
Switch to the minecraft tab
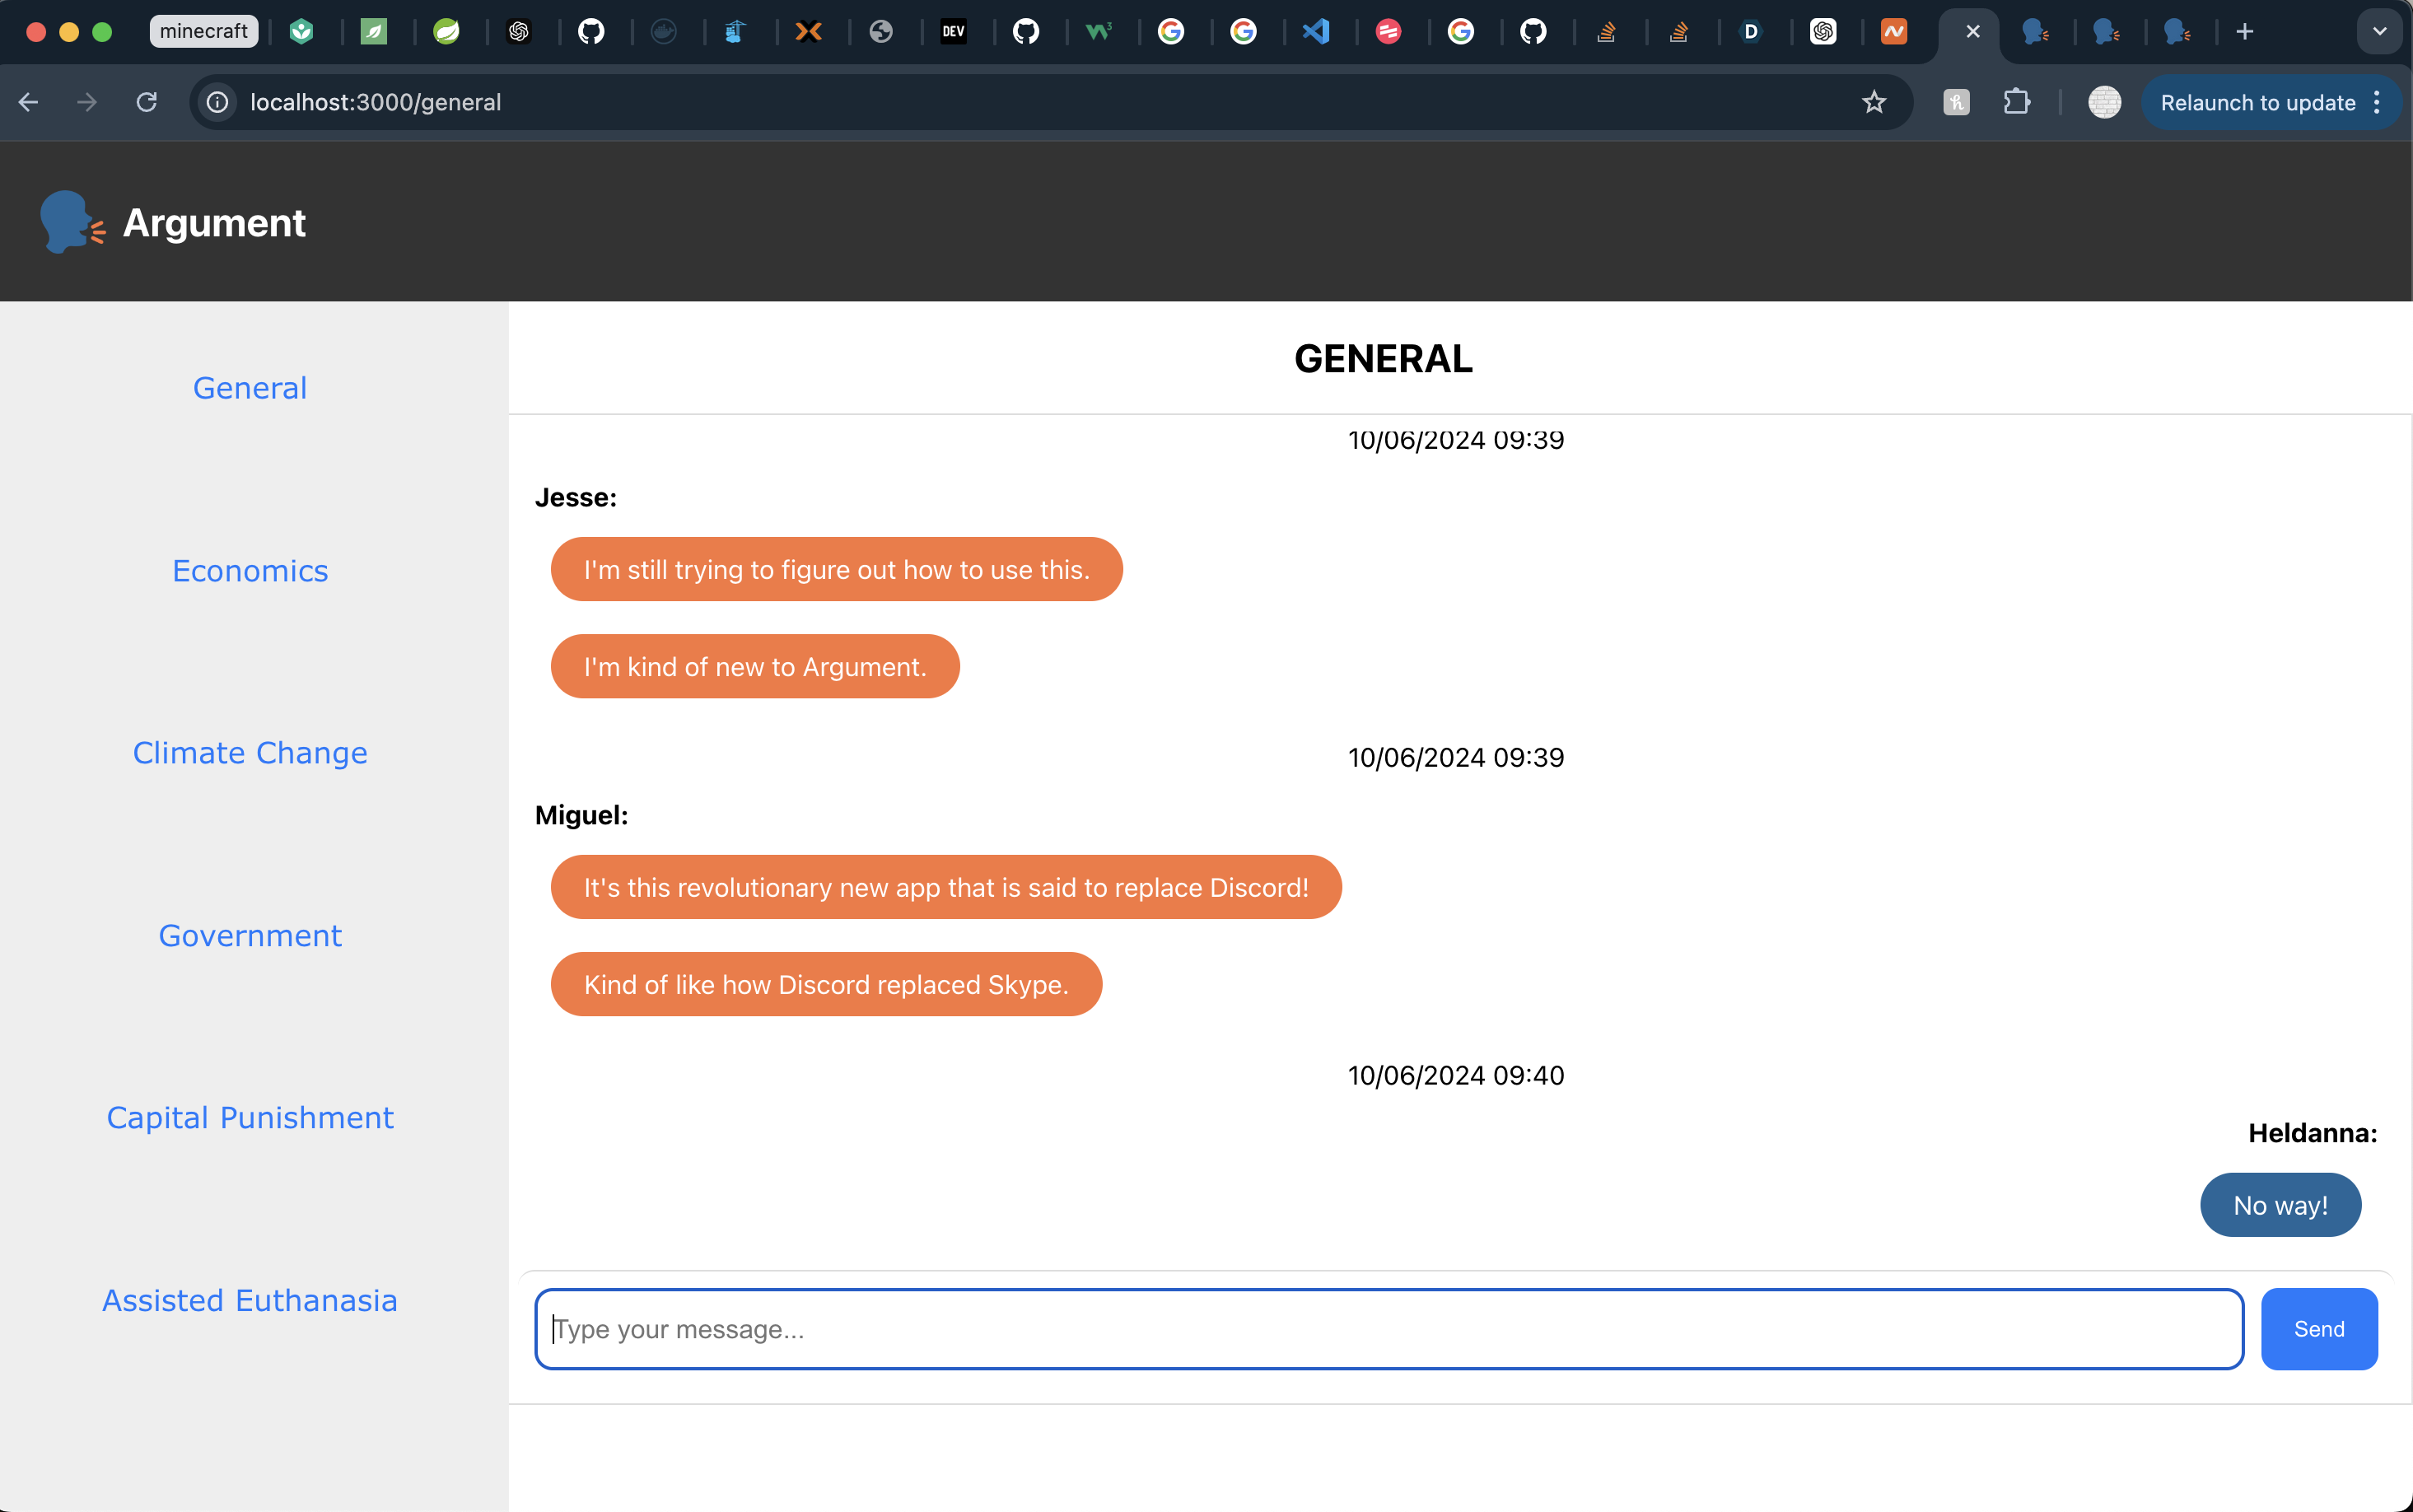point(204,32)
